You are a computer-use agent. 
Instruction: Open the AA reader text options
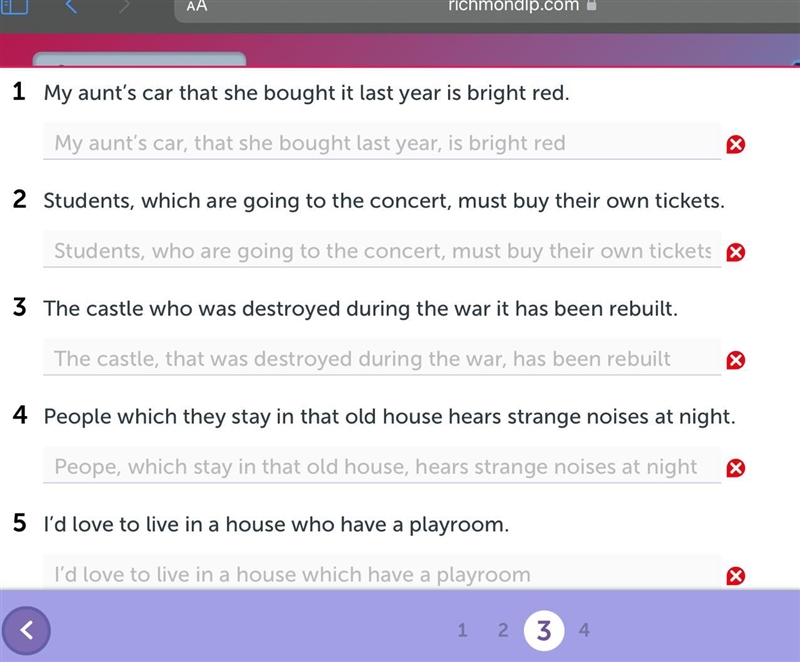(197, 6)
